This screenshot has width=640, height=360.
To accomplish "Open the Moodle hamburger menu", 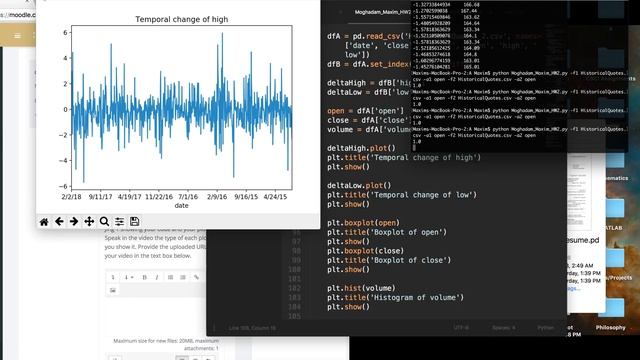I will click(x=17, y=36).
